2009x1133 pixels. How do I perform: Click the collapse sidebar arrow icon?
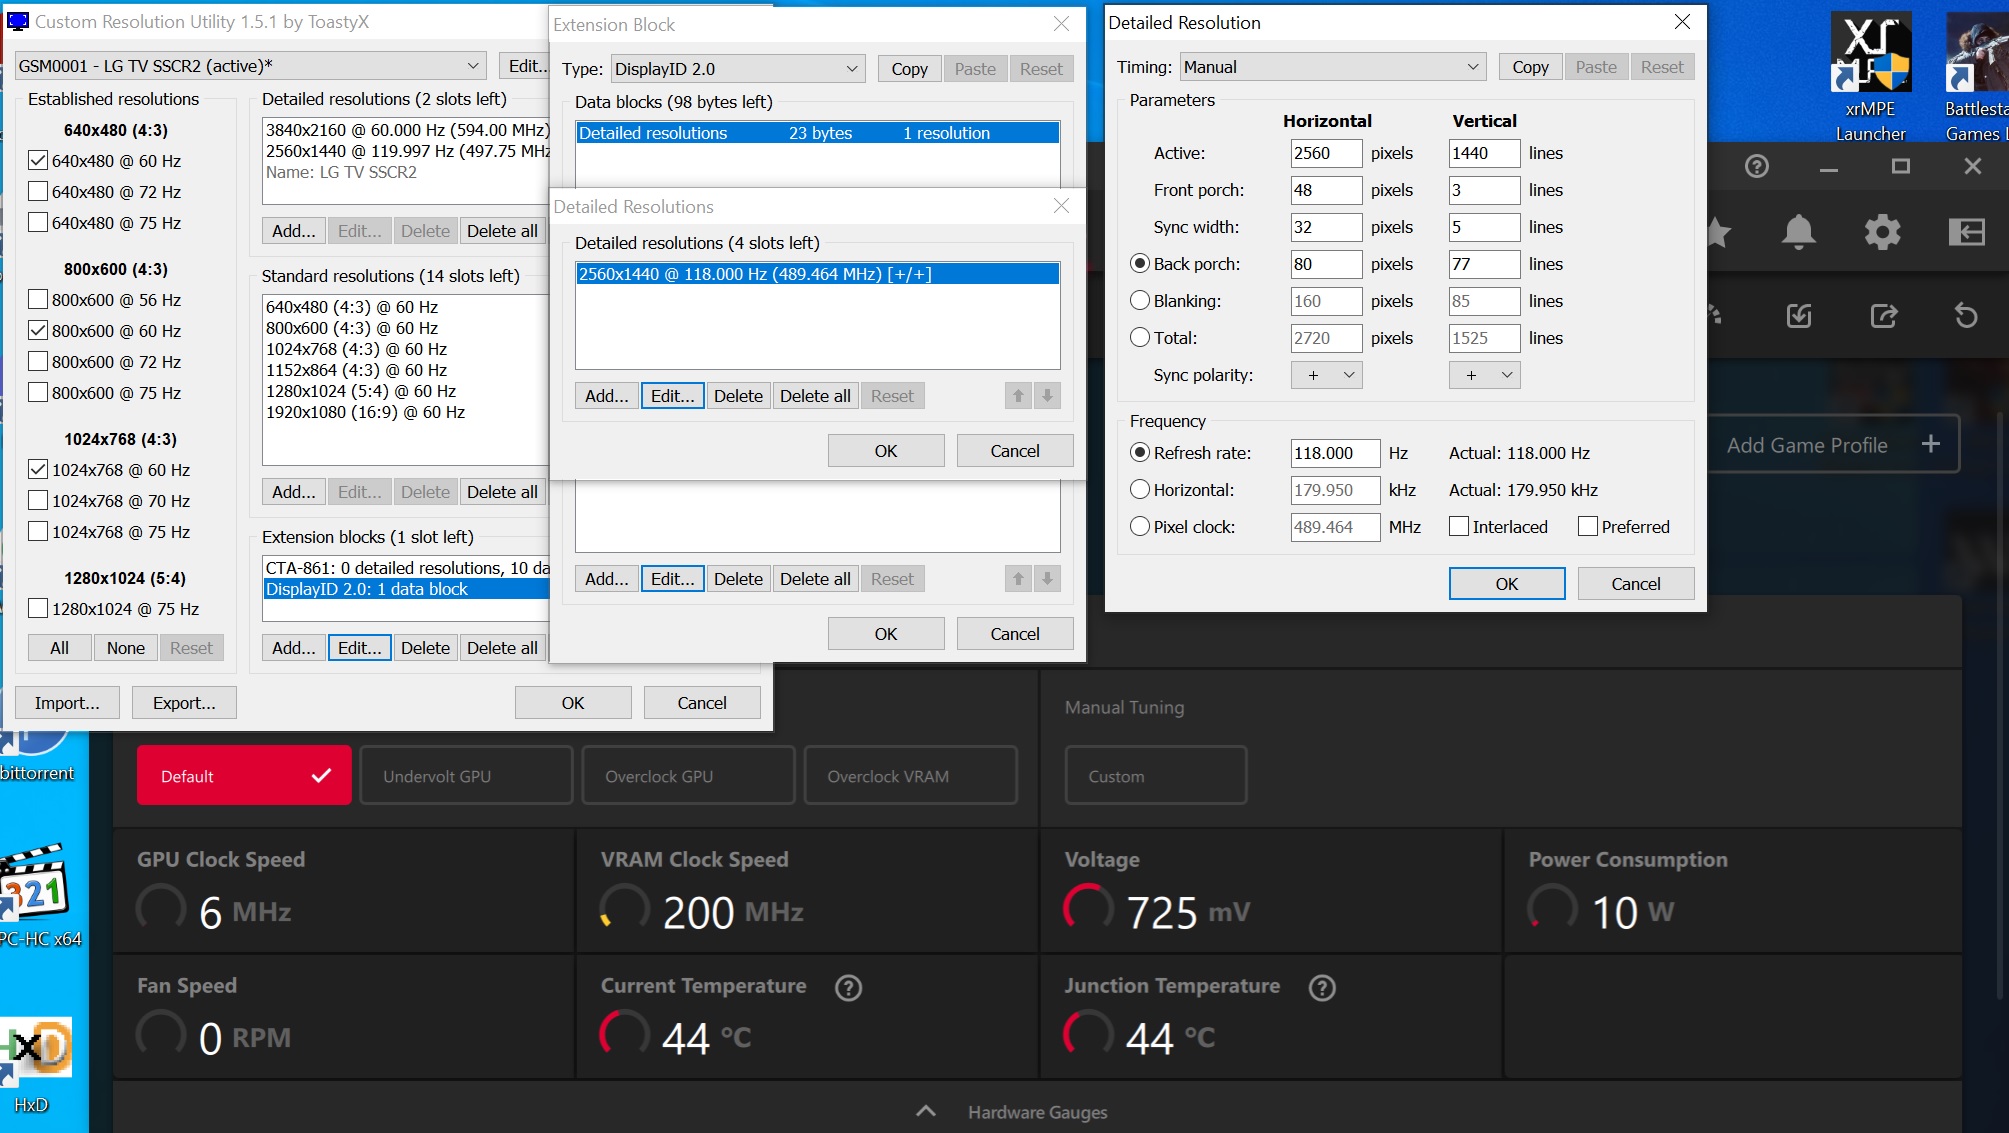point(1966,232)
